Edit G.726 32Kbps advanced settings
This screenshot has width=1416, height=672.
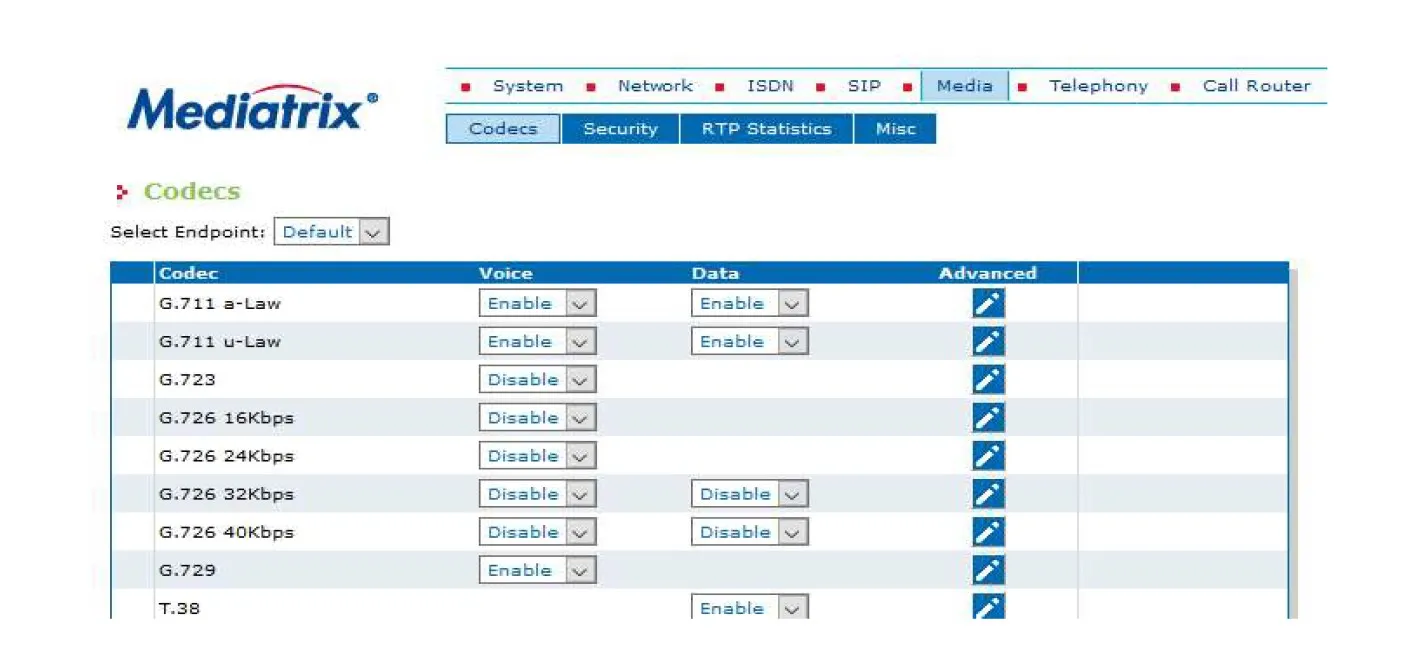click(x=987, y=494)
